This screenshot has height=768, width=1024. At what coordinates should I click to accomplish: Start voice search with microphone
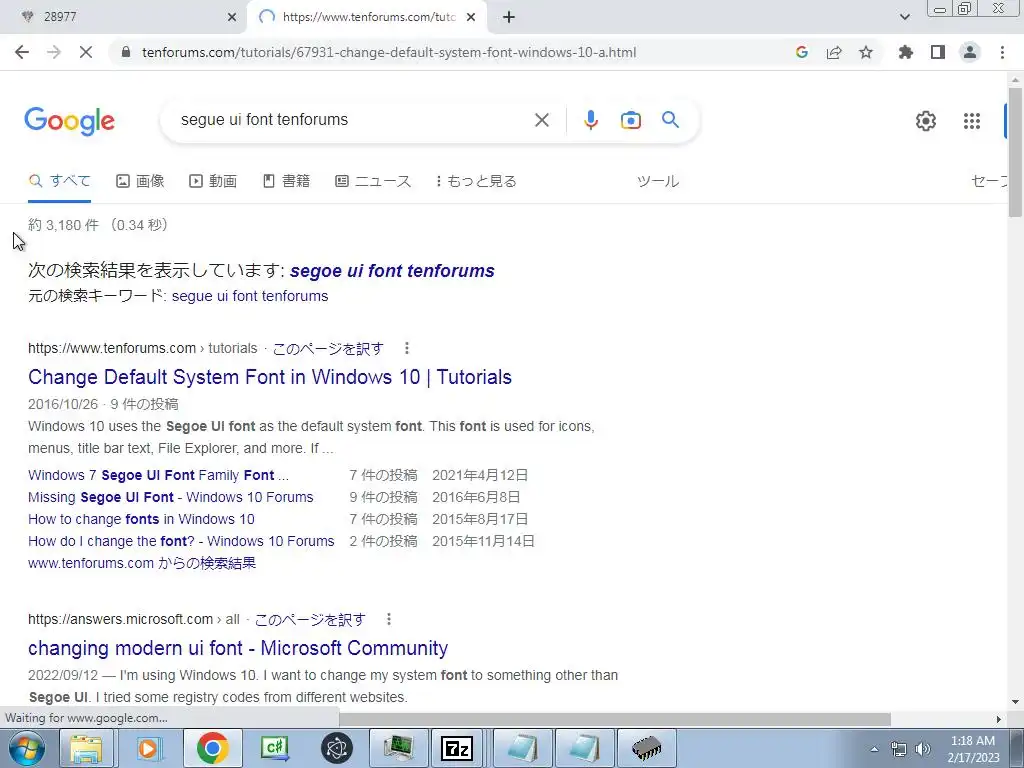[x=590, y=120]
